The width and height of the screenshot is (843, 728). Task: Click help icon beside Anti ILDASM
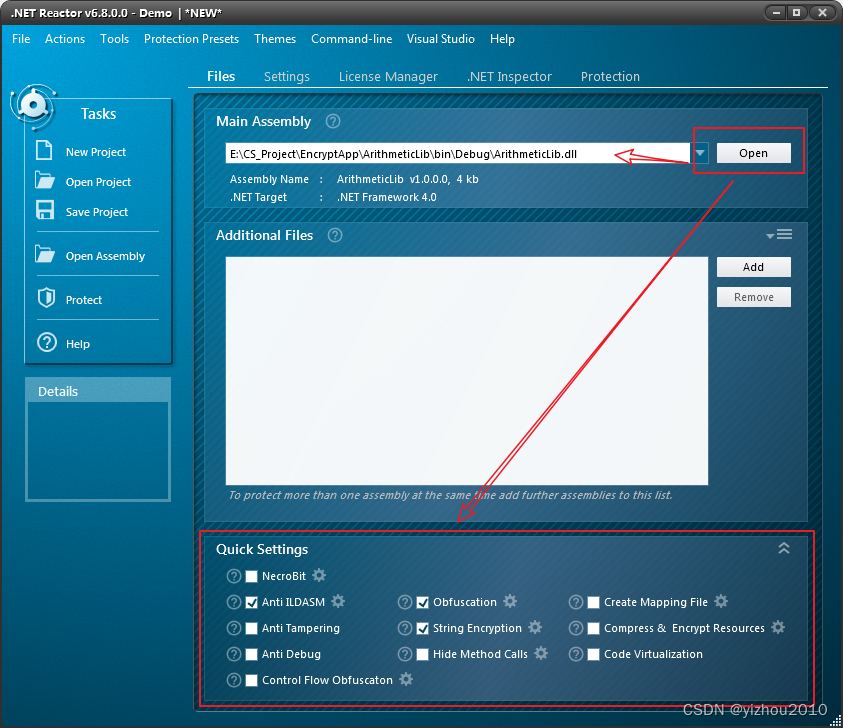click(234, 602)
